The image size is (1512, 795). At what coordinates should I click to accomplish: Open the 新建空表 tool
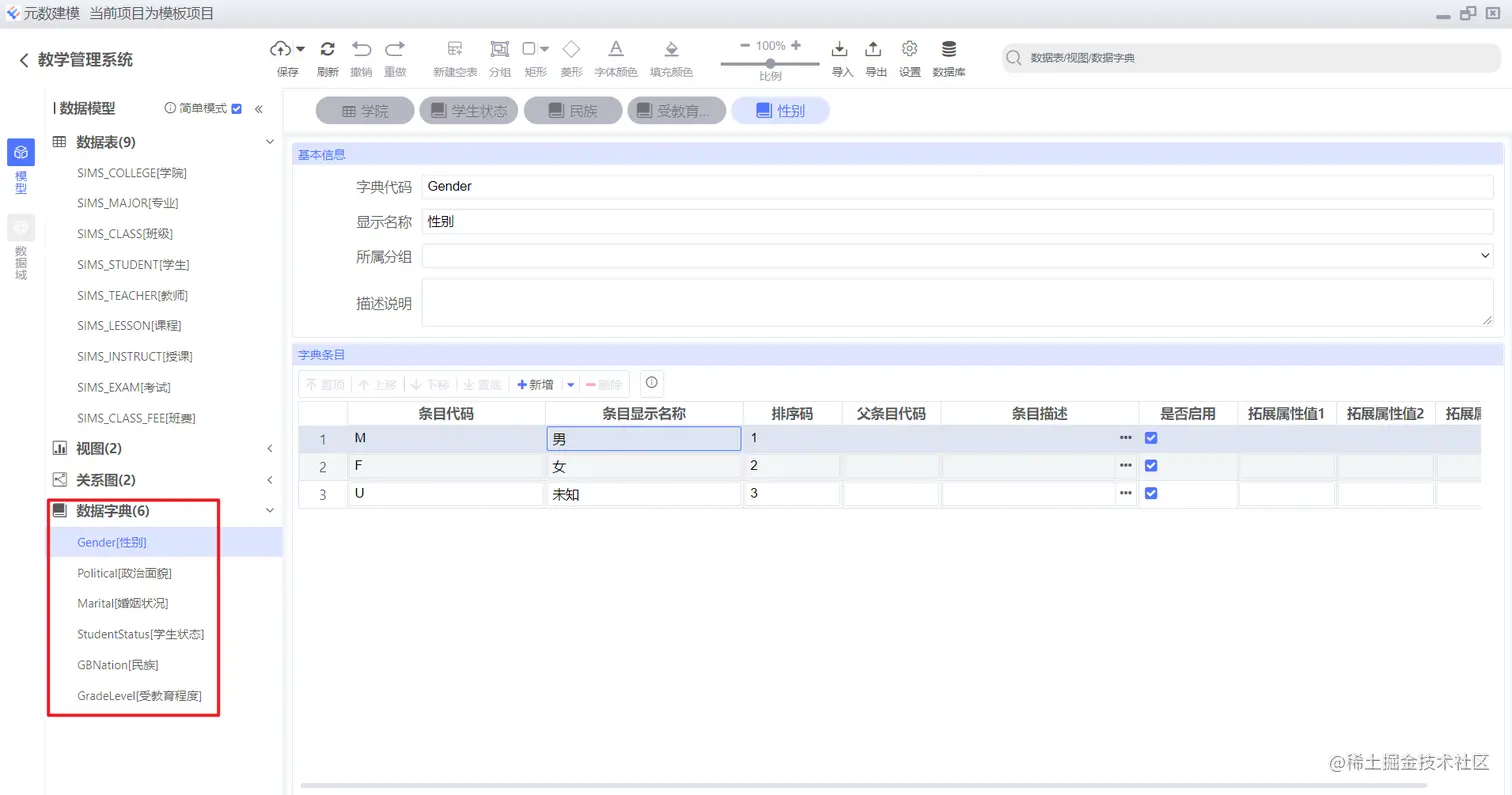(x=454, y=47)
